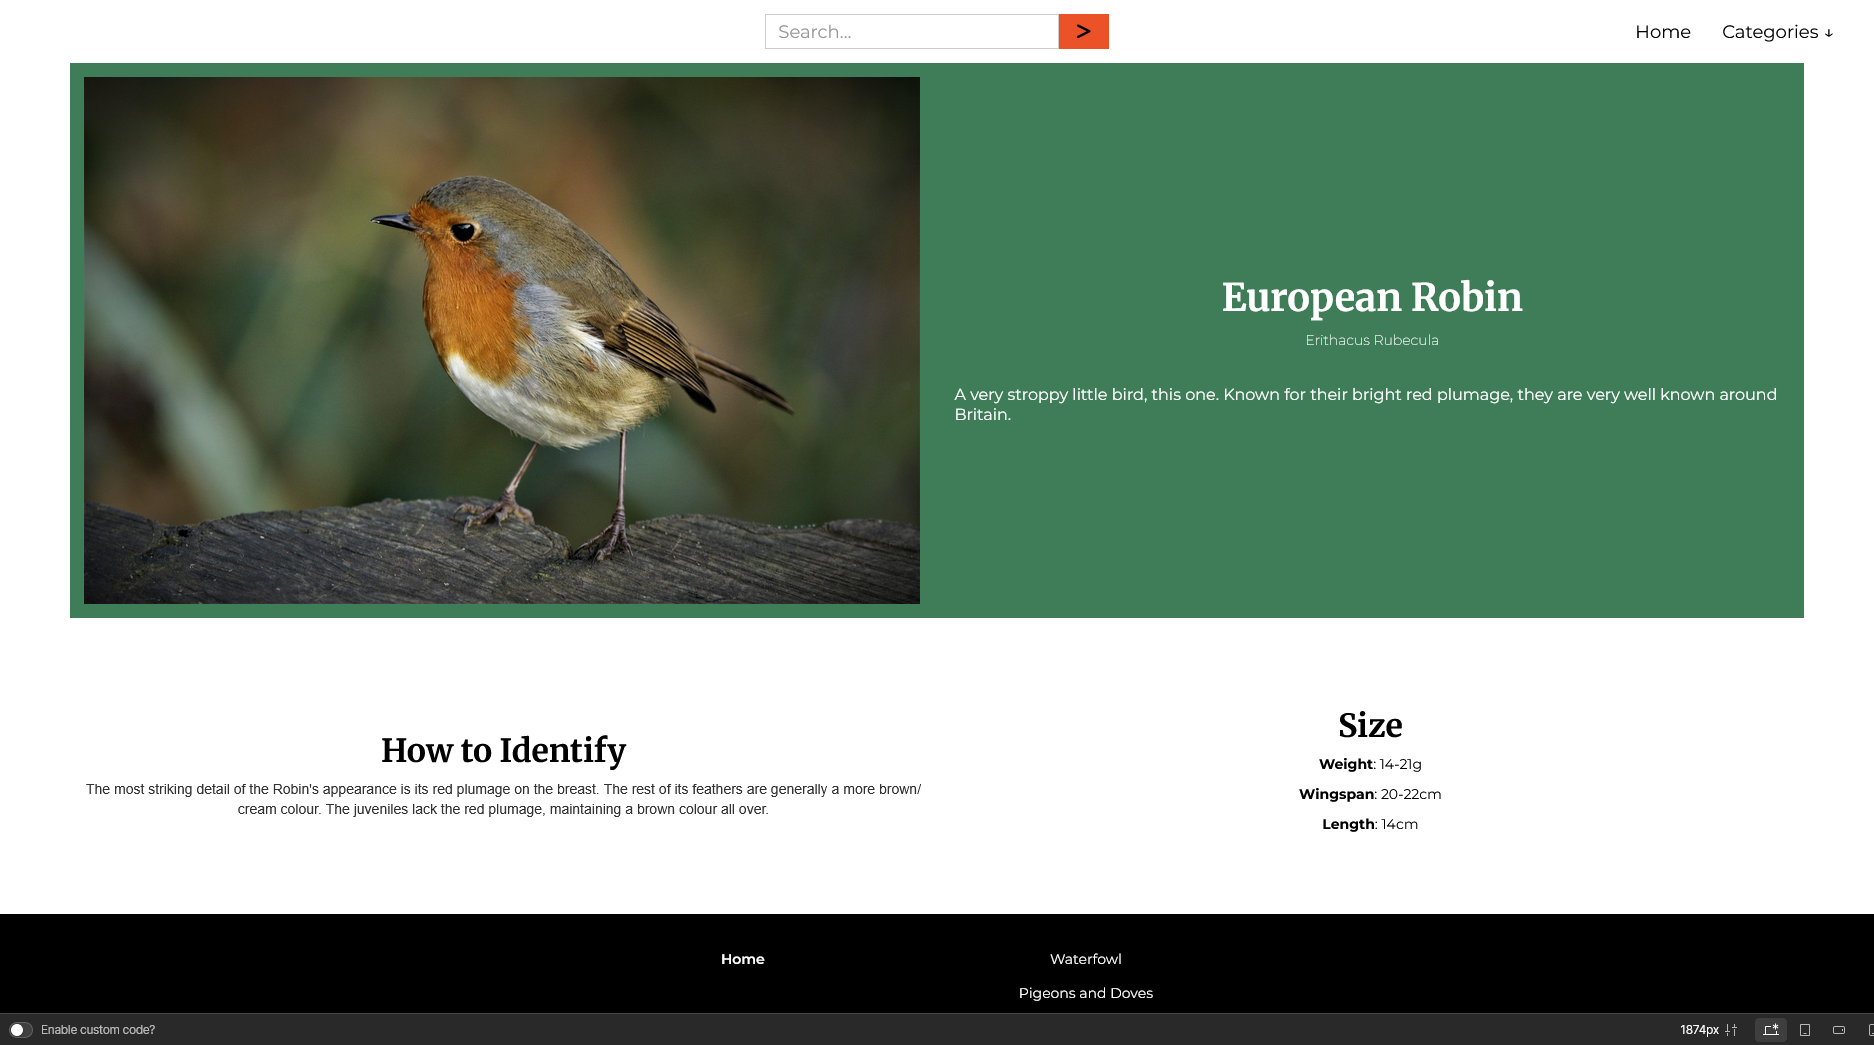Click the Length: 14cm line

(1370, 824)
